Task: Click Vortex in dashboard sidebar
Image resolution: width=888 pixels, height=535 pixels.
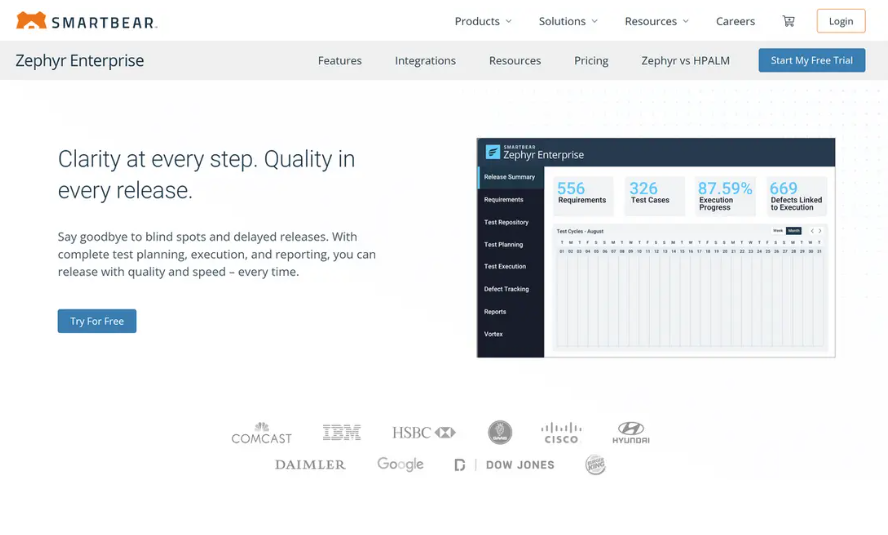Action: [493, 334]
